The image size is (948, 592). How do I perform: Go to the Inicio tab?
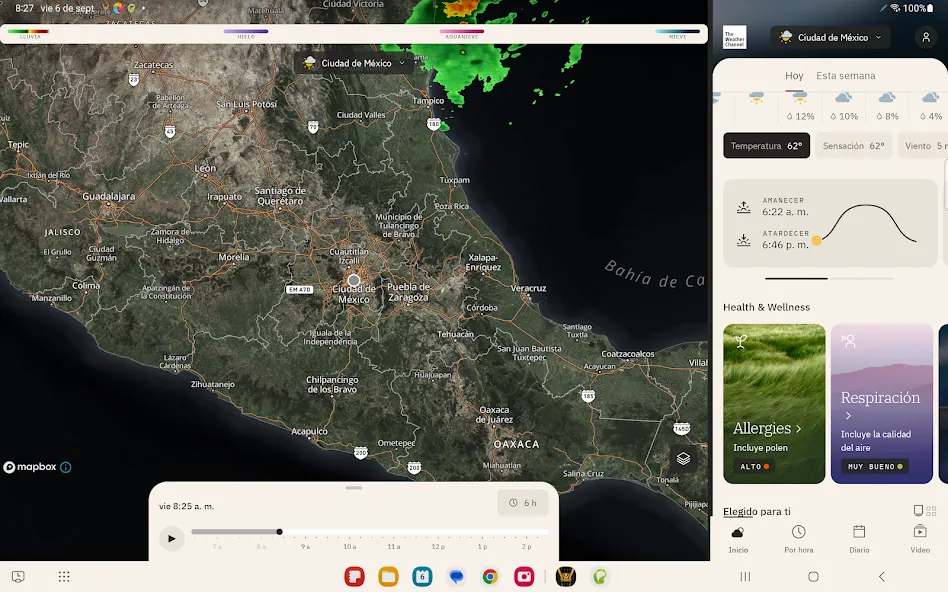(x=738, y=539)
